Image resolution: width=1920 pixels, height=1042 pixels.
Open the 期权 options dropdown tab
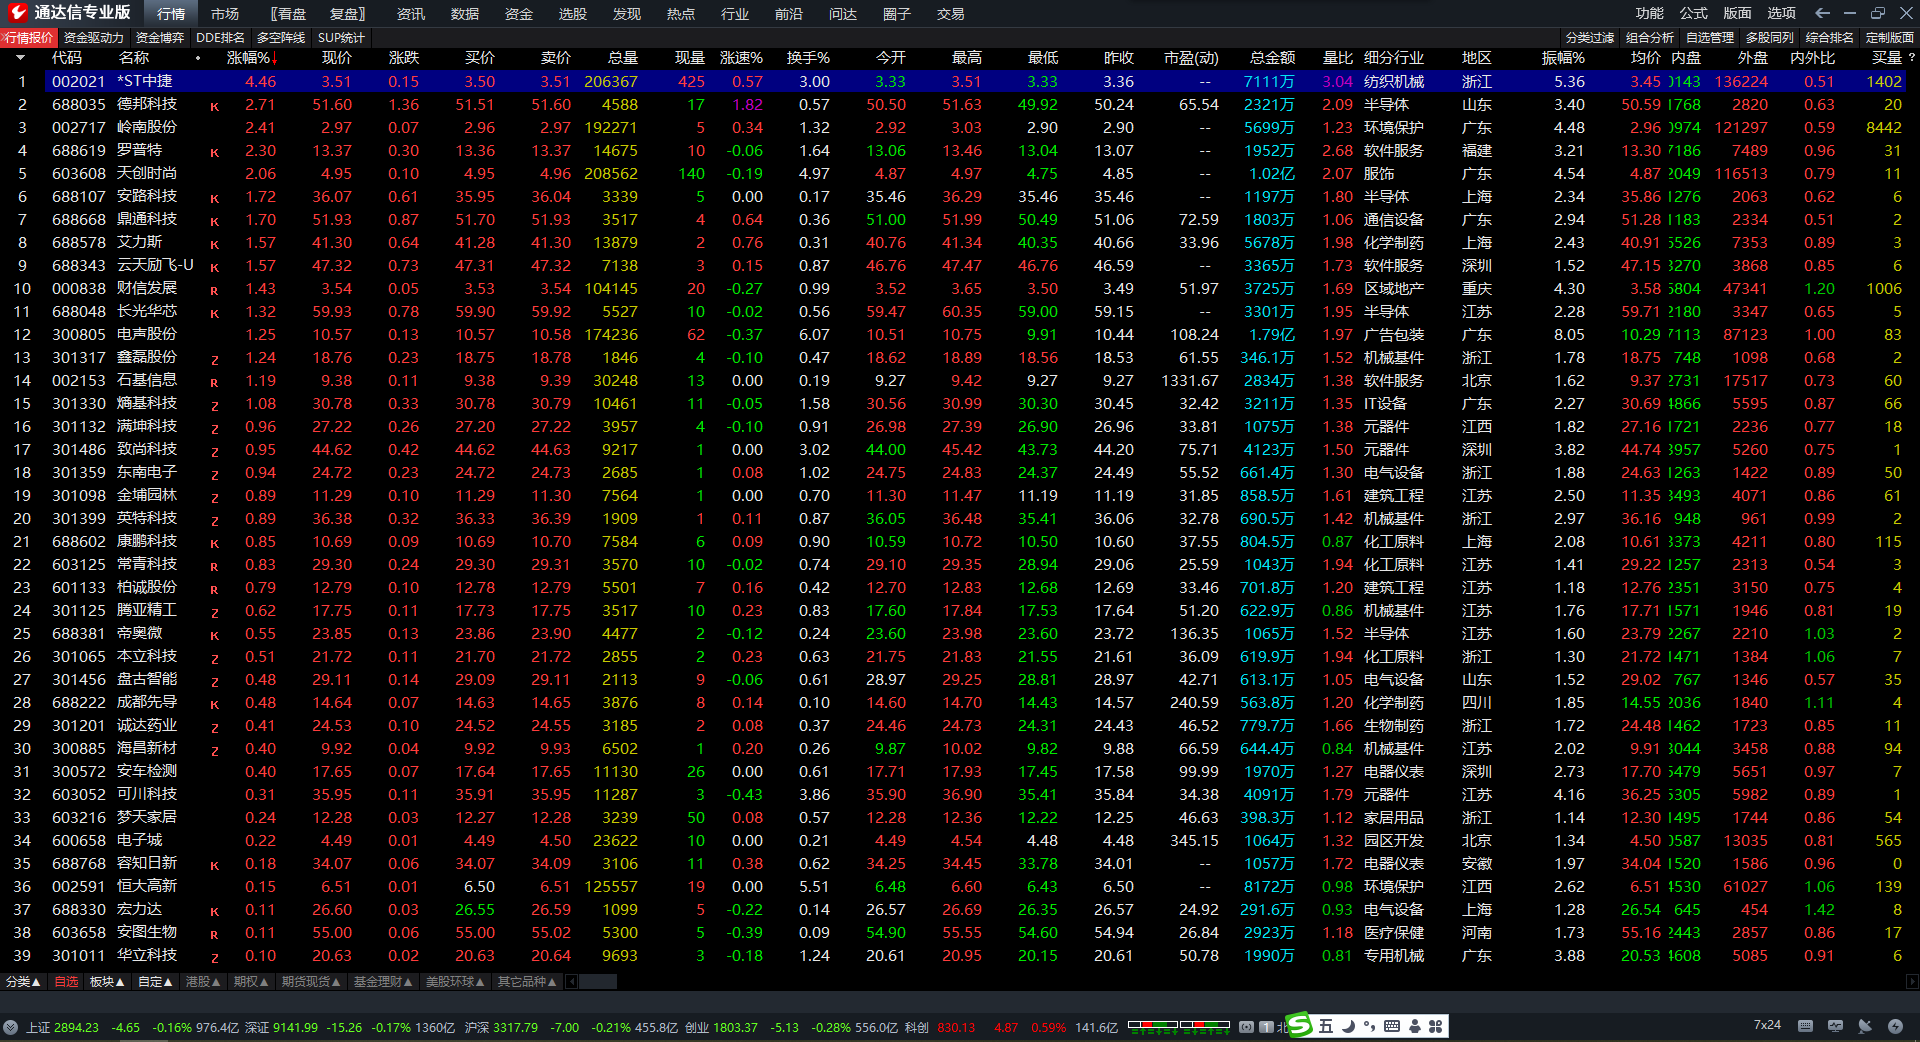252,982
